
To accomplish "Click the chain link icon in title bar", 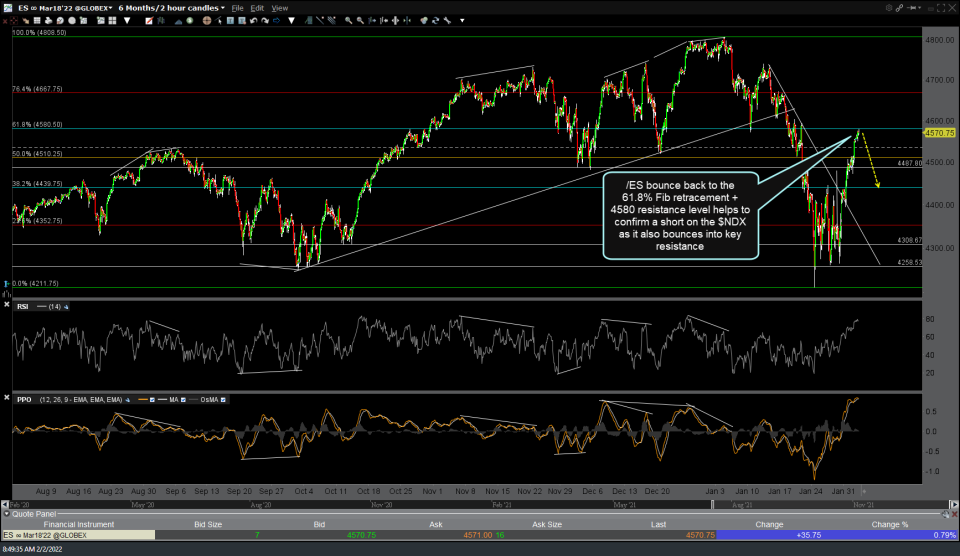I will point(899,7).
